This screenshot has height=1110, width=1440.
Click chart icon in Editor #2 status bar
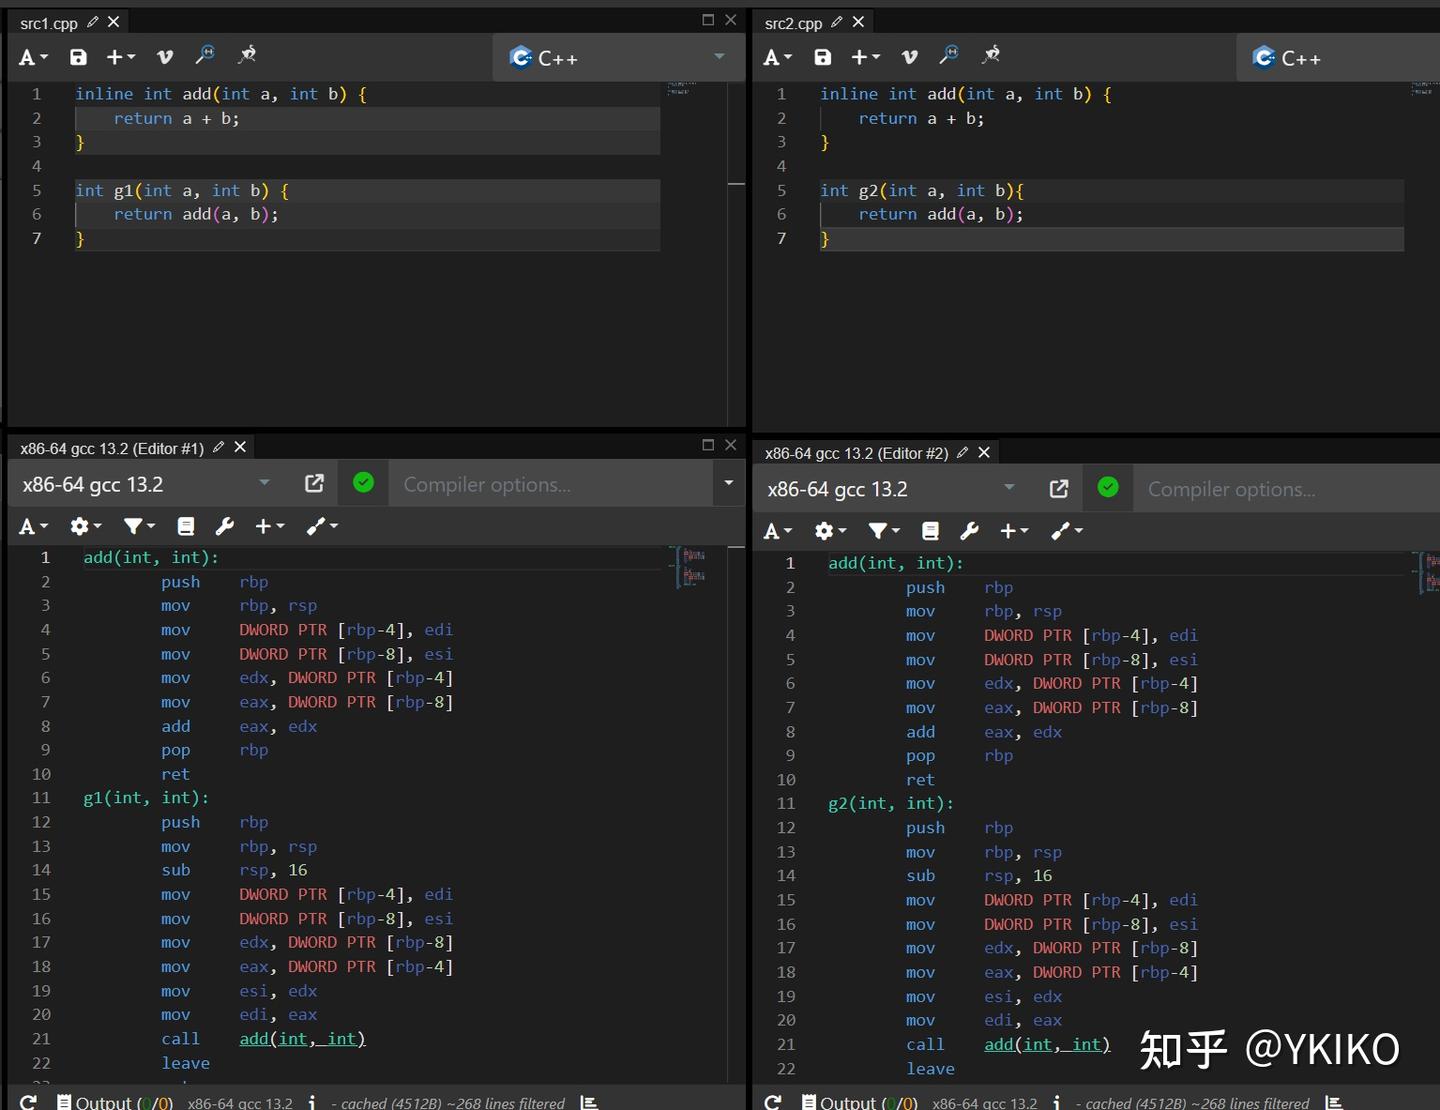[x=1333, y=1102]
